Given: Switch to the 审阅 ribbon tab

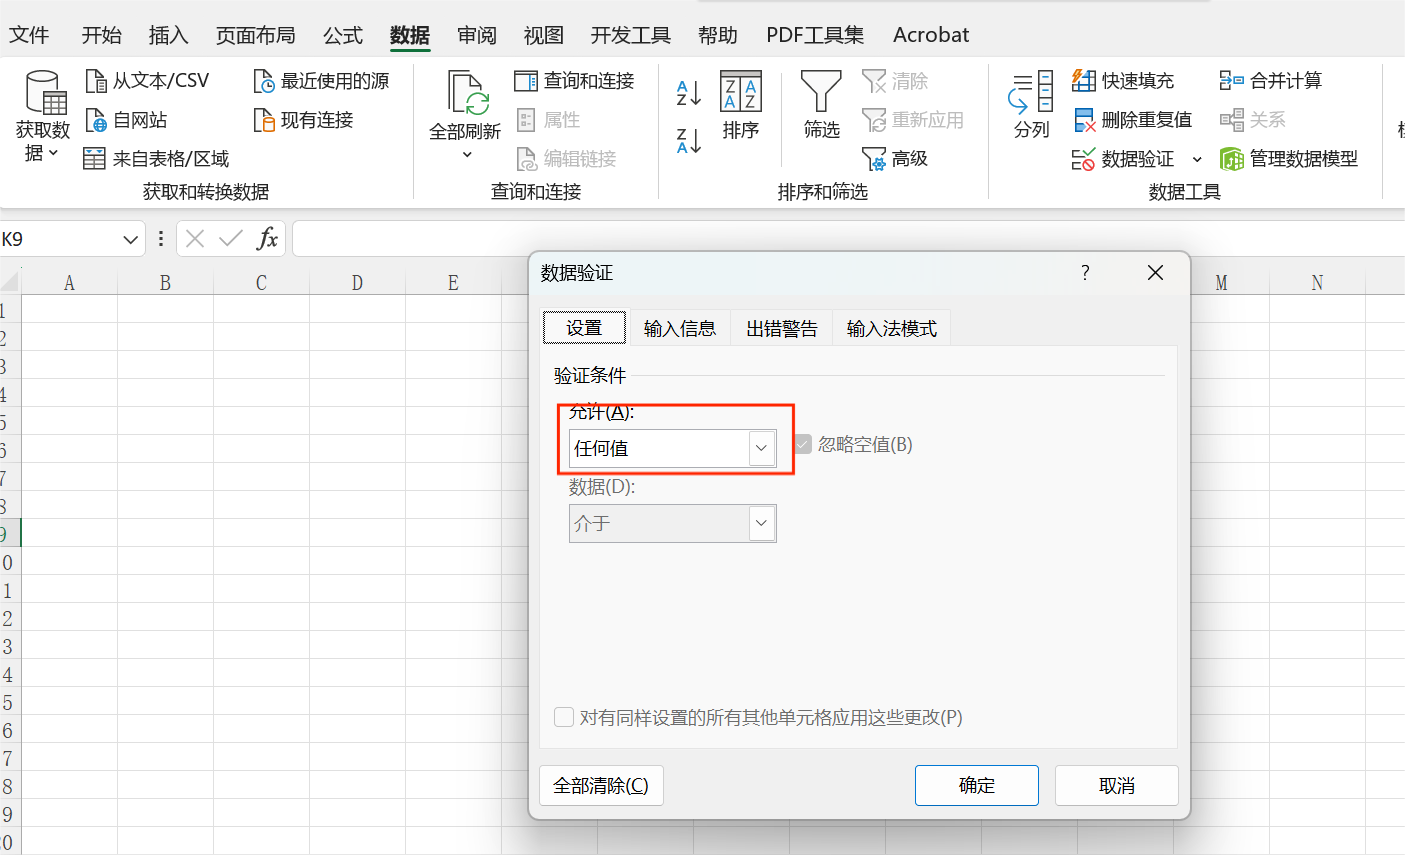Looking at the screenshot, I should click(477, 35).
